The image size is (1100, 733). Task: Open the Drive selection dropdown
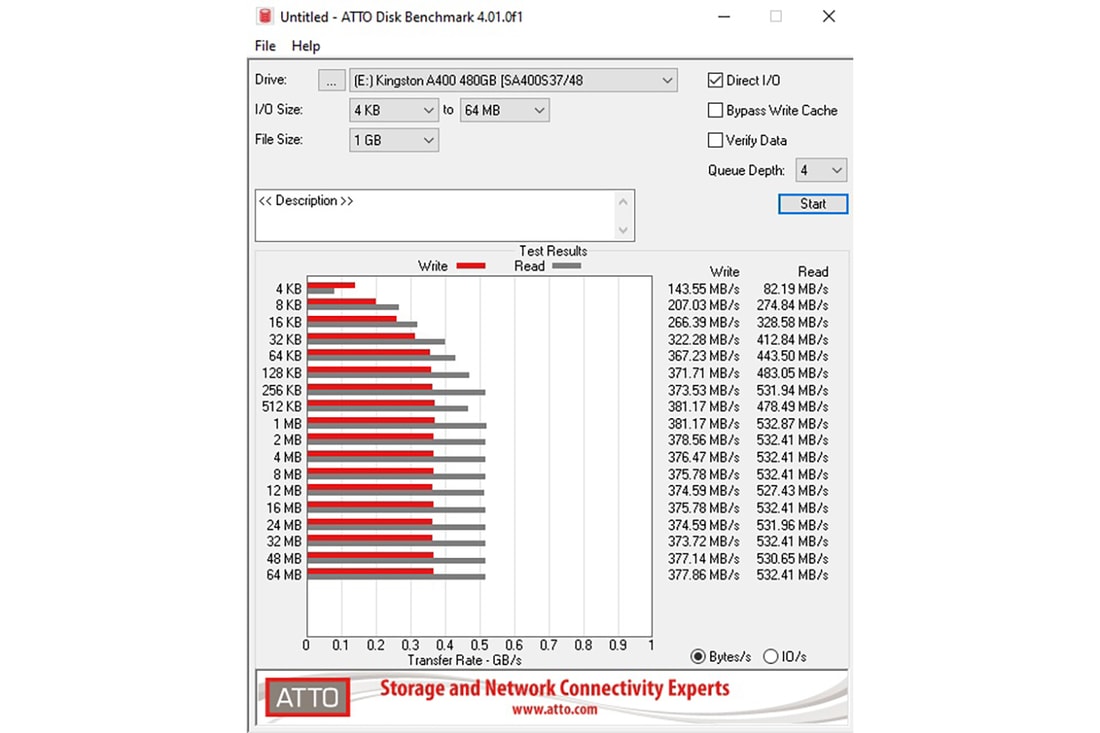coord(513,81)
